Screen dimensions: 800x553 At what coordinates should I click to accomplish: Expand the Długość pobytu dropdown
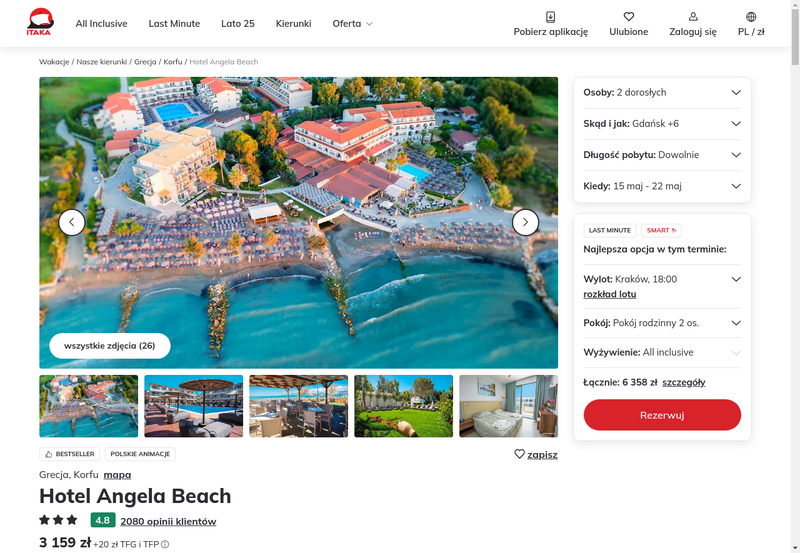click(x=662, y=155)
